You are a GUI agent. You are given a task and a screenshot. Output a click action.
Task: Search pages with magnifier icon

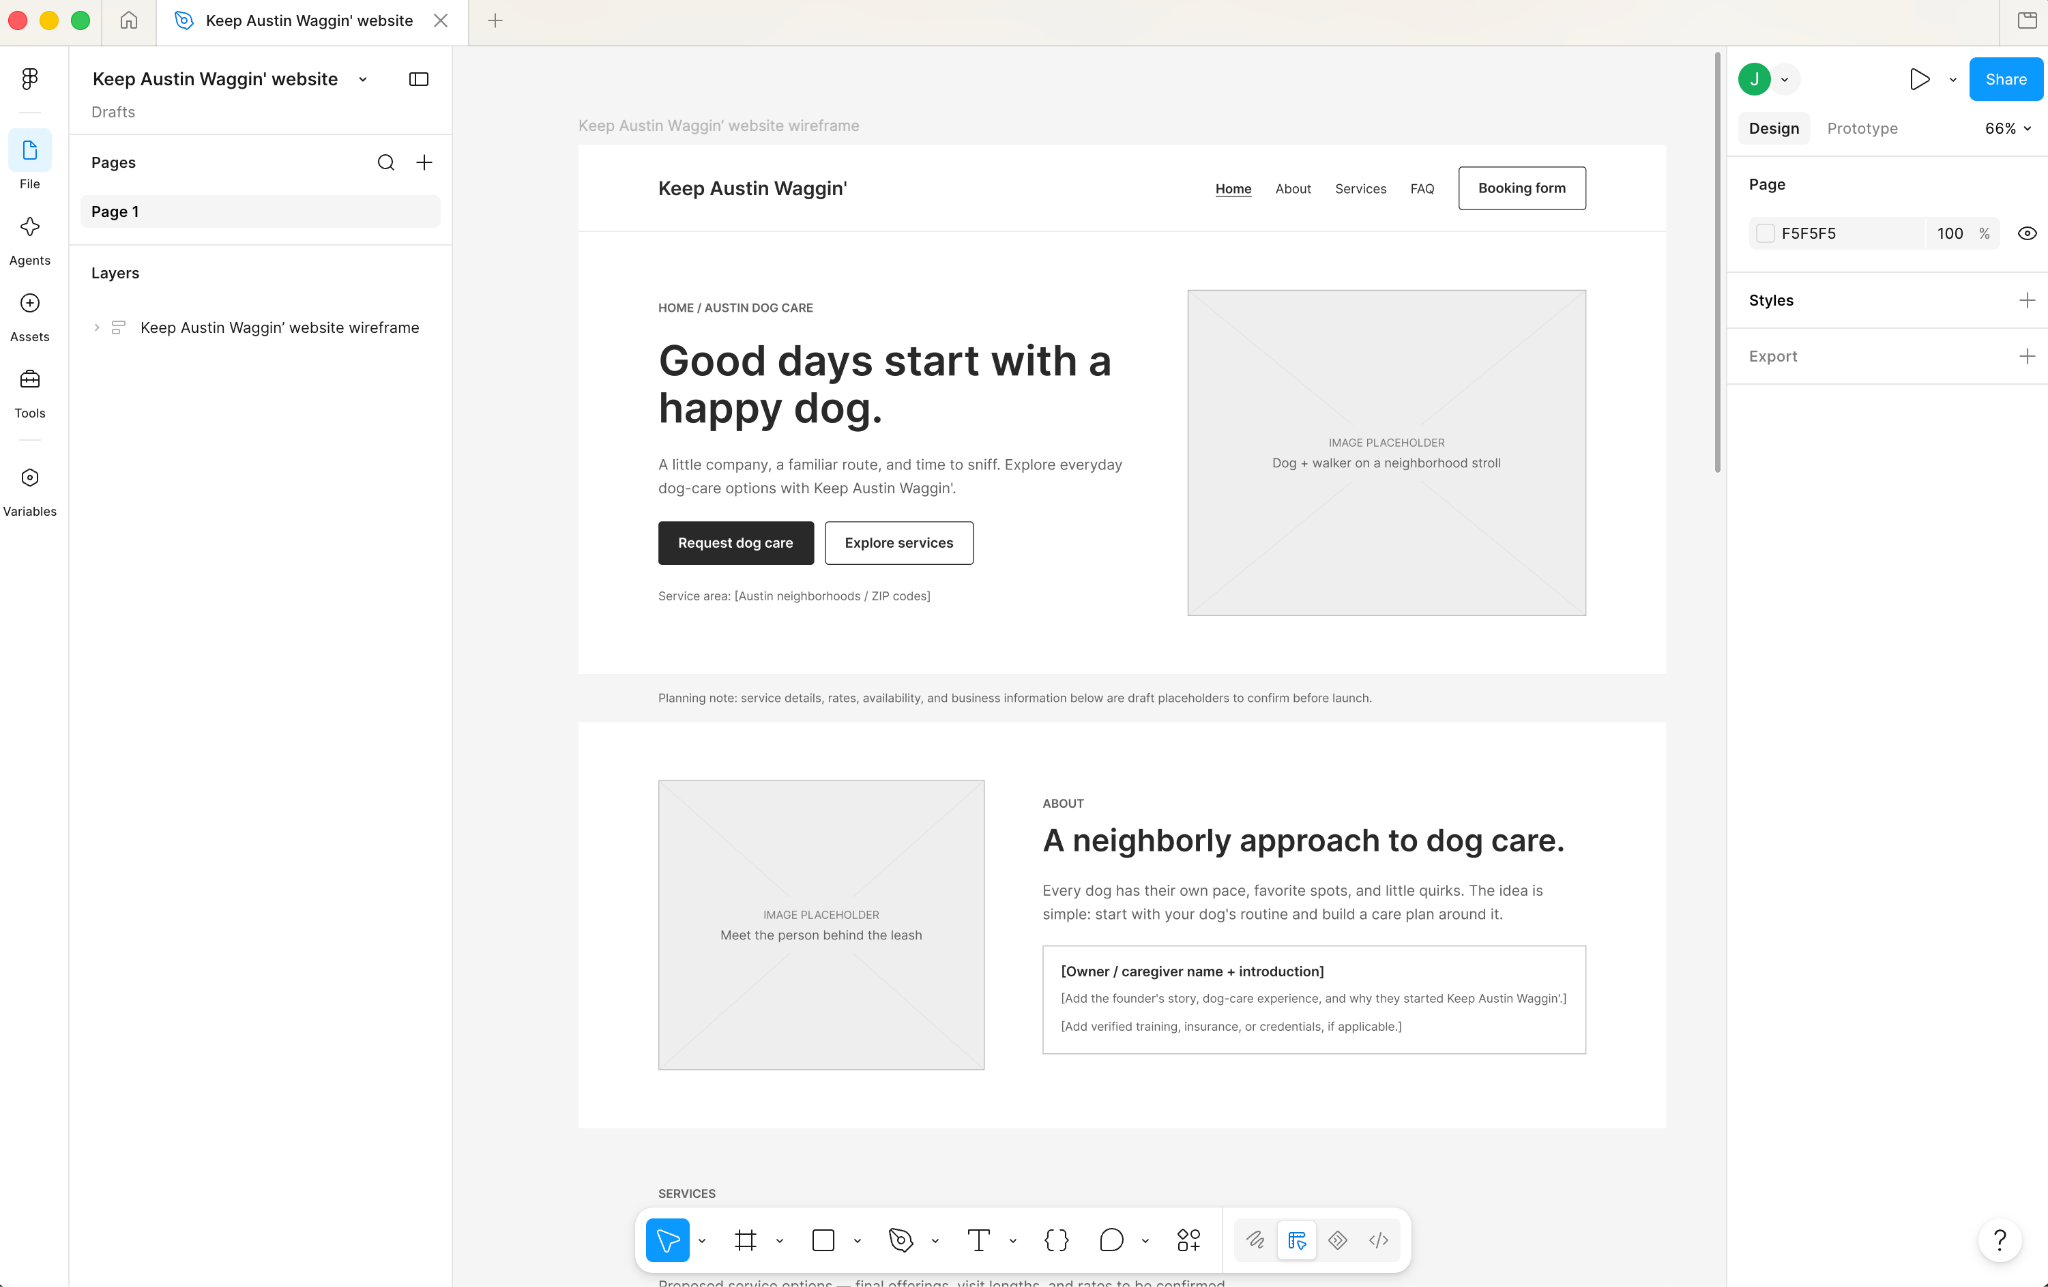(x=386, y=163)
